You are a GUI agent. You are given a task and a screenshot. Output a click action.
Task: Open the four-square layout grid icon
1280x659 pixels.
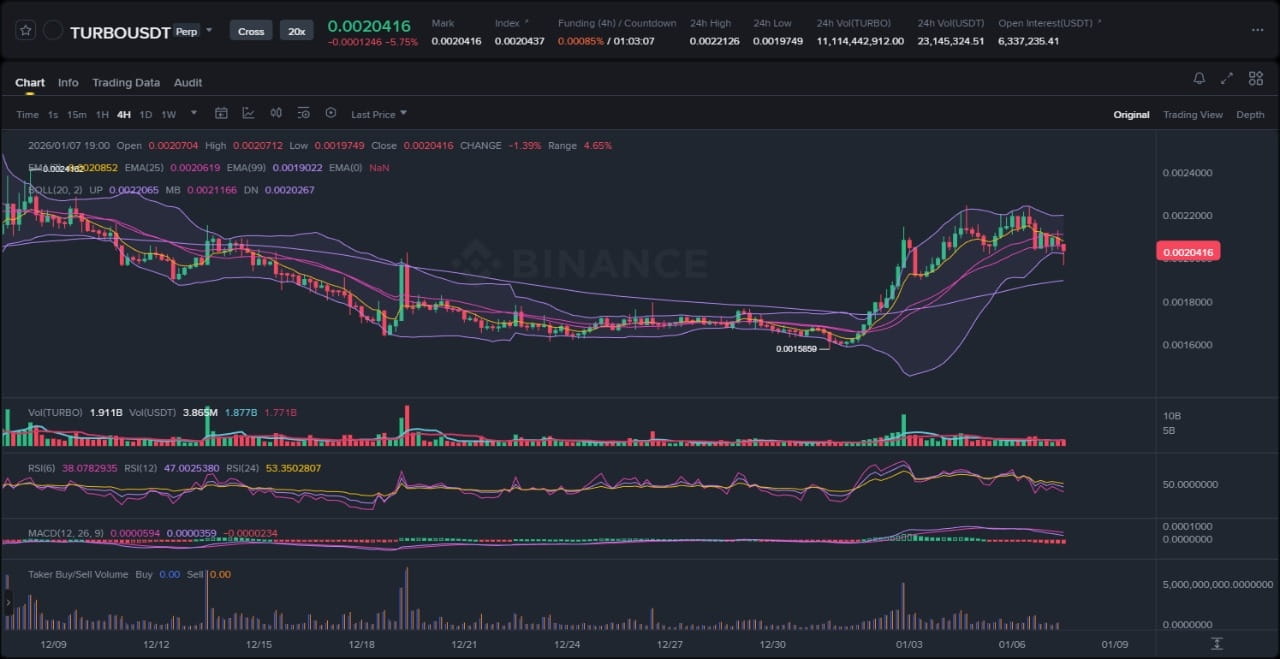[1255, 79]
